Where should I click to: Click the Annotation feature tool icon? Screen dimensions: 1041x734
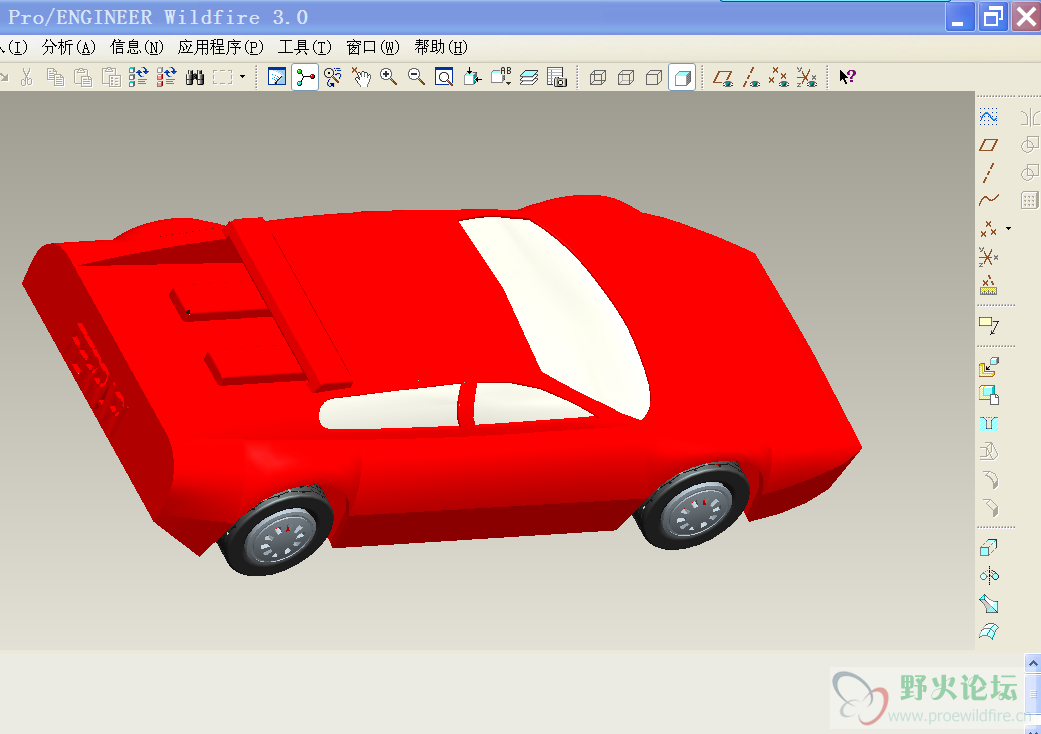(989, 325)
